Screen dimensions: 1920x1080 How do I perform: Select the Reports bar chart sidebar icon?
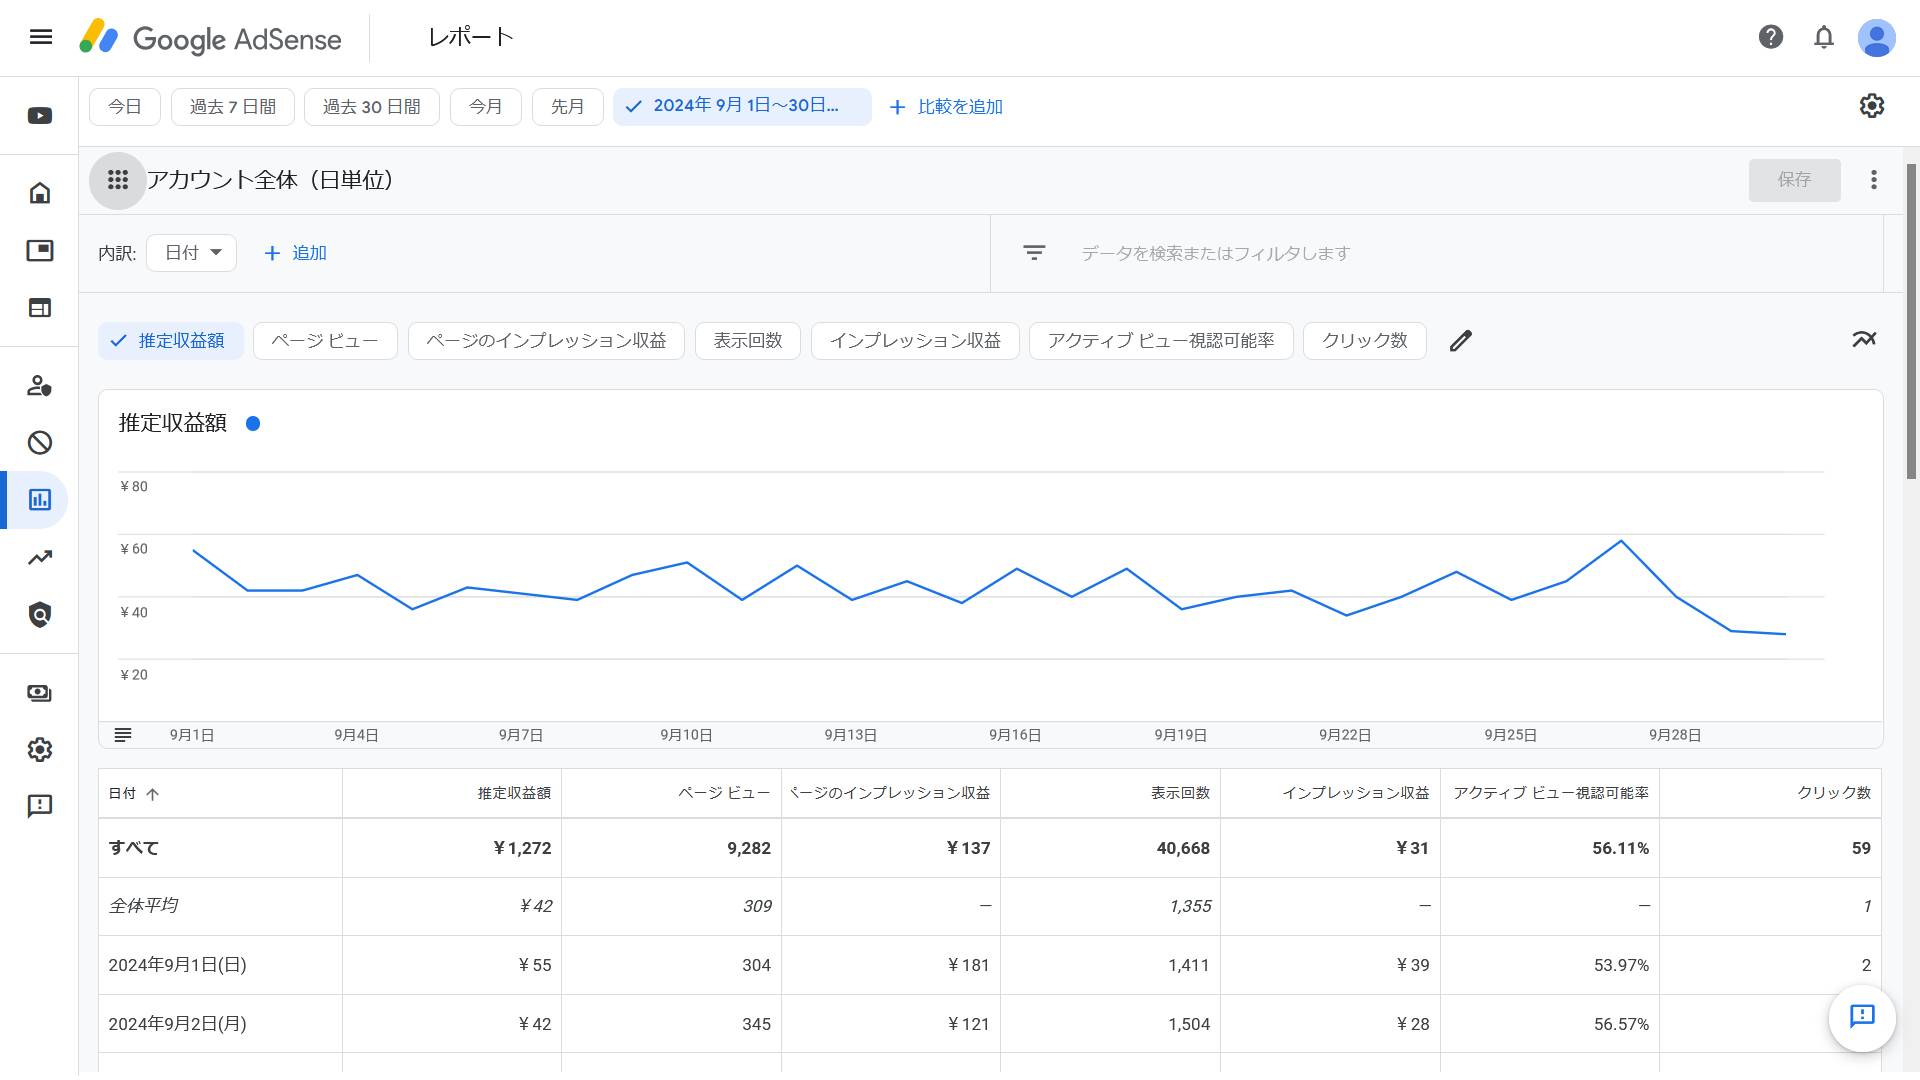tap(40, 500)
